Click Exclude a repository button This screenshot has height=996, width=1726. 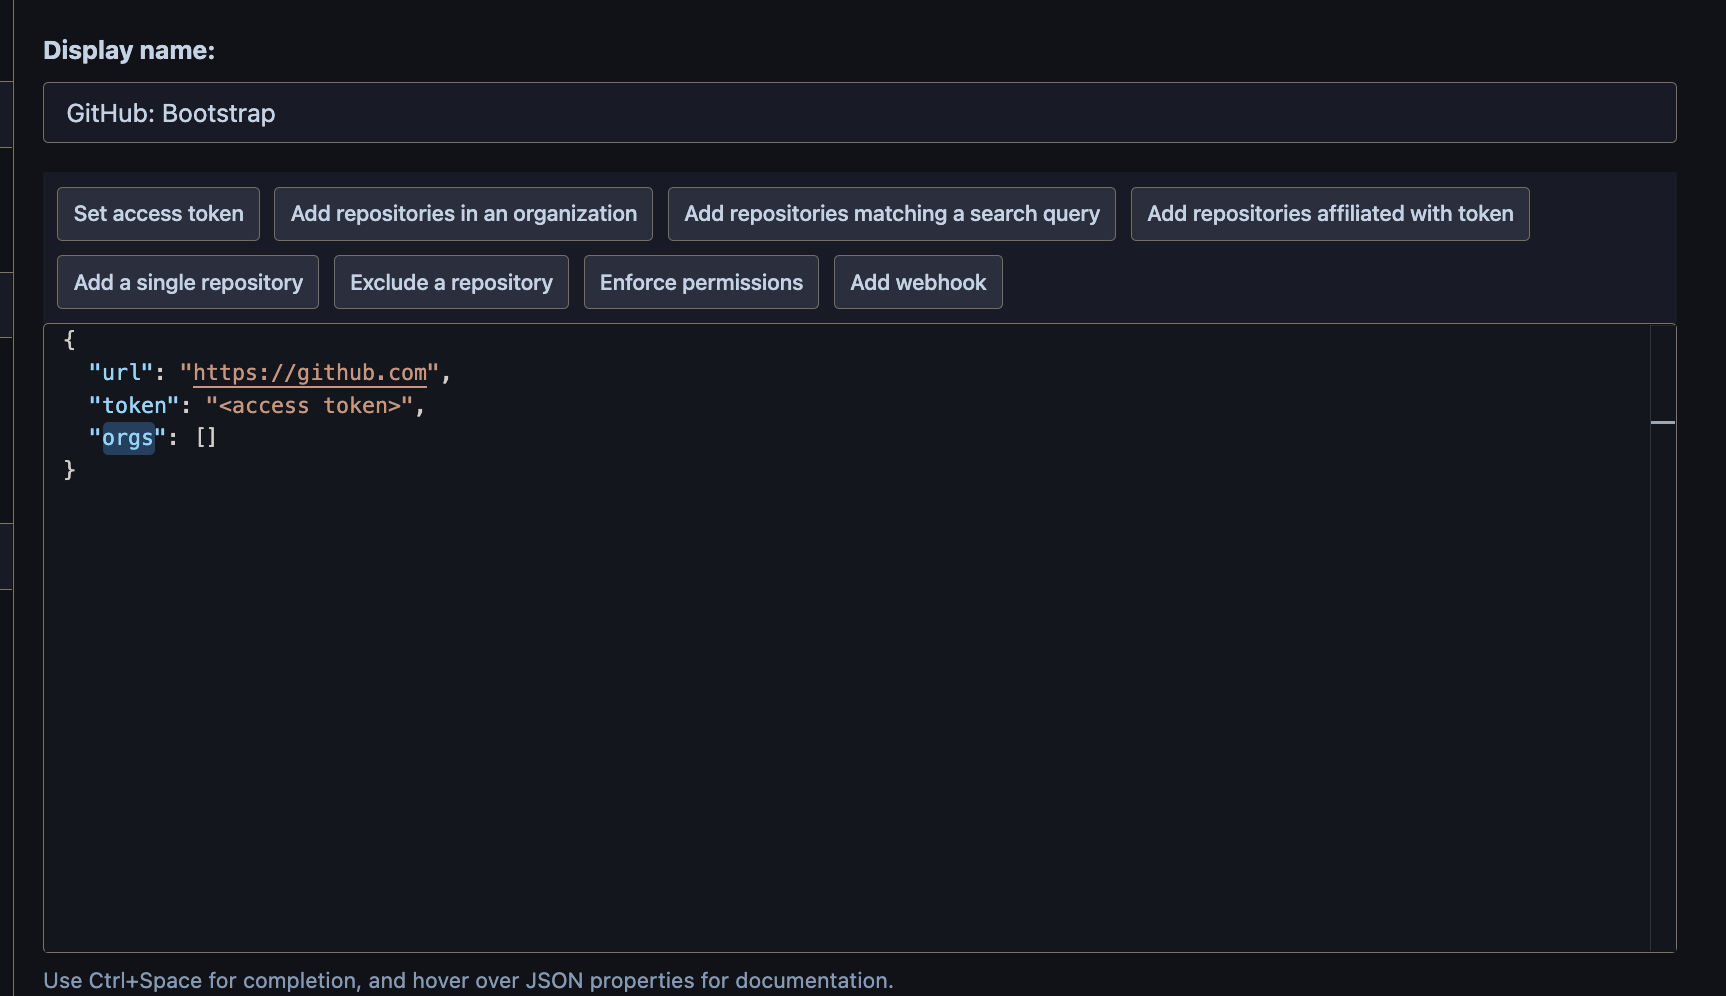click(x=451, y=282)
